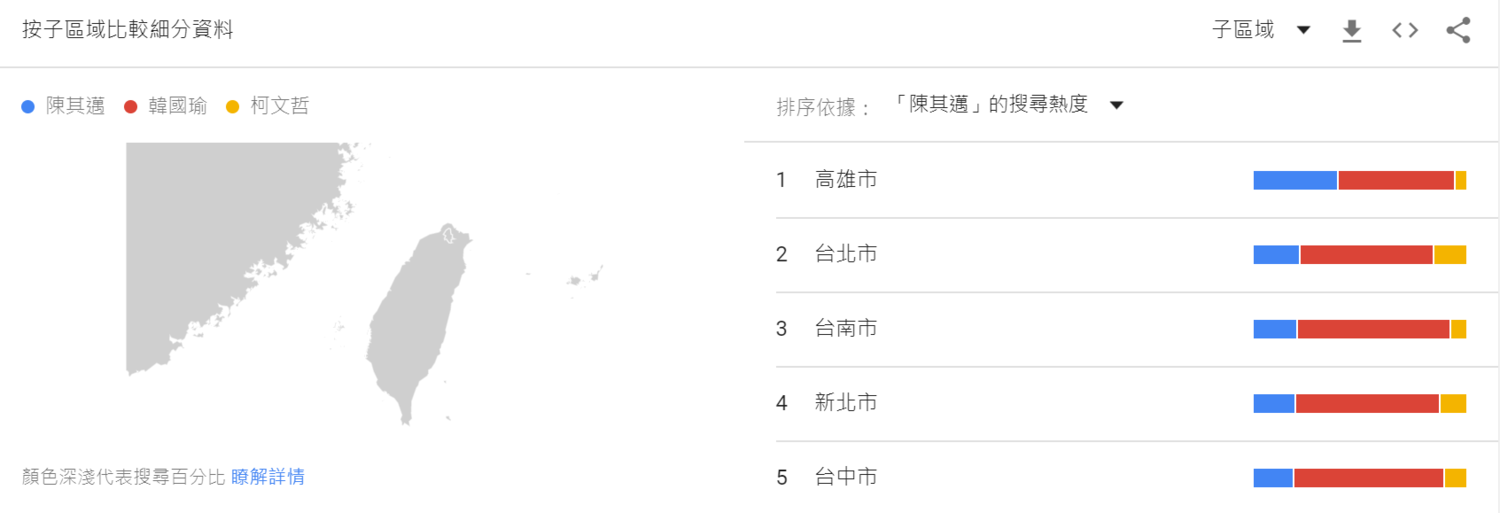The height and width of the screenshot is (513, 1500).
Task: Open the 瞭解詳情 link
Action: click(x=268, y=477)
